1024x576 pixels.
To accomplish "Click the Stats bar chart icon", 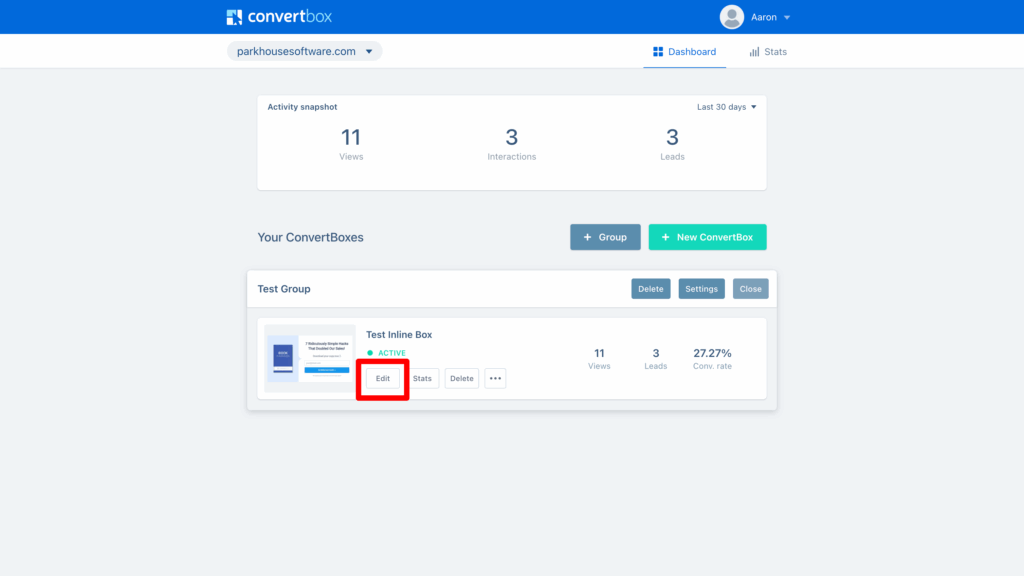I will pos(754,52).
